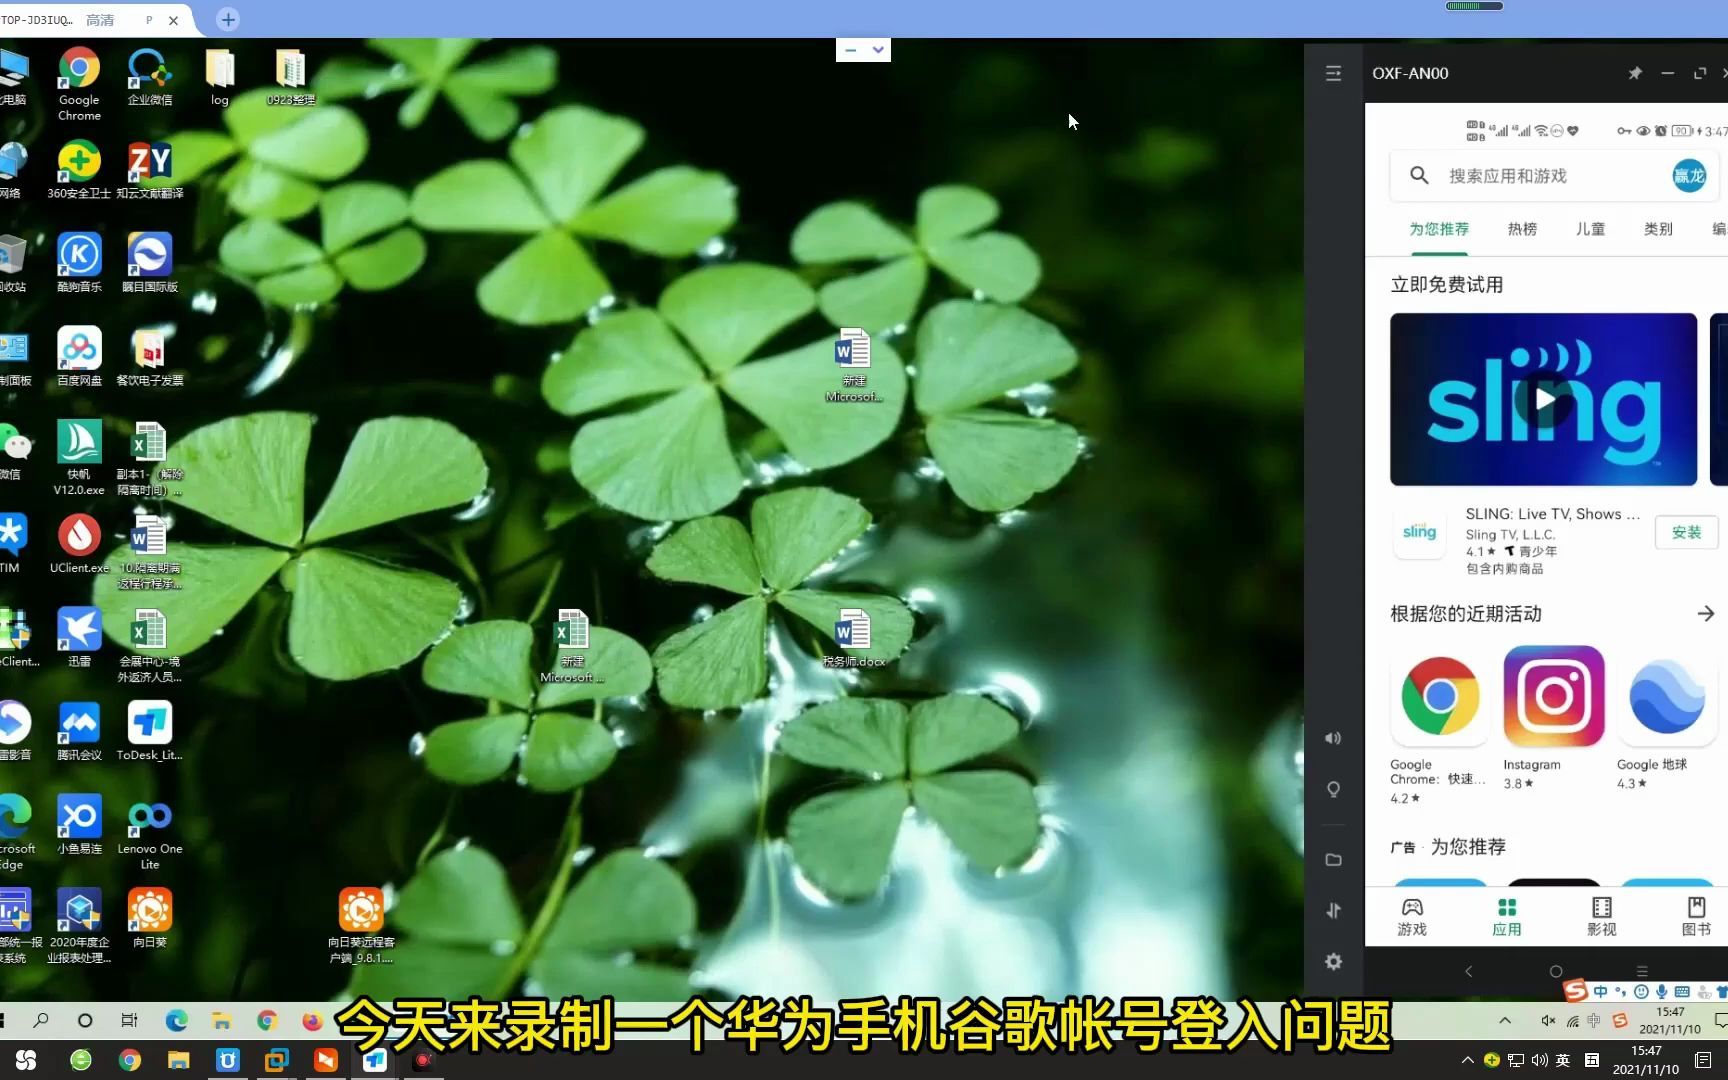Open 知云文献翻译 desktop icon

(x=150, y=170)
